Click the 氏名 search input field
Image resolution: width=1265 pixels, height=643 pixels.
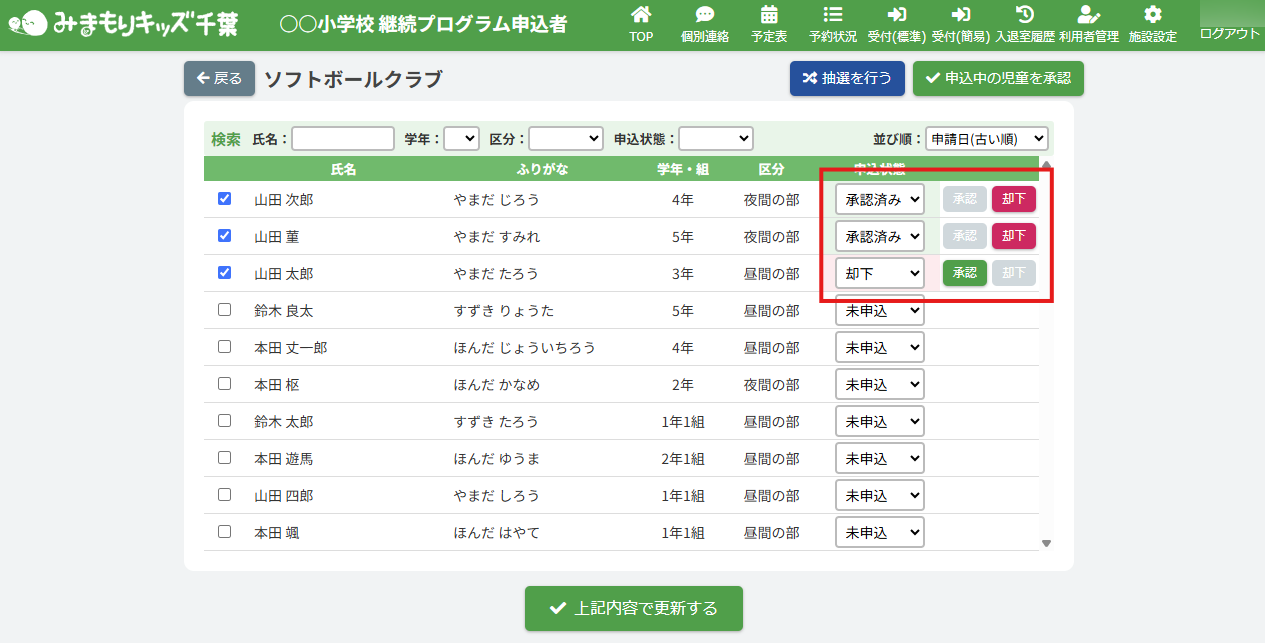(x=343, y=139)
